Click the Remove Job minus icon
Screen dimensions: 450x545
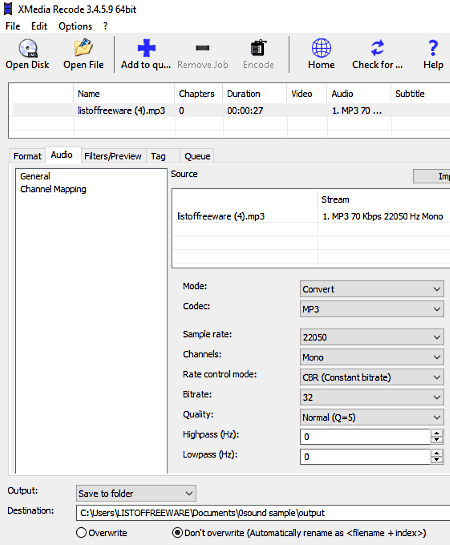click(x=203, y=48)
